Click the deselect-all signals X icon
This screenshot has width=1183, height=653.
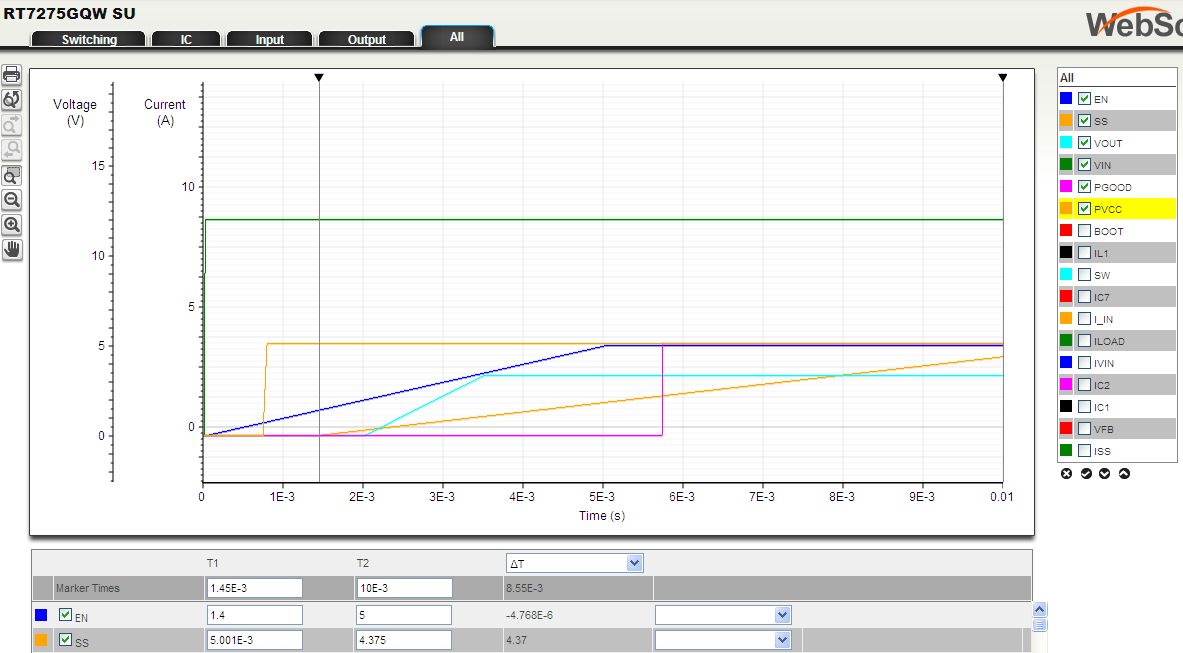[1066, 473]
